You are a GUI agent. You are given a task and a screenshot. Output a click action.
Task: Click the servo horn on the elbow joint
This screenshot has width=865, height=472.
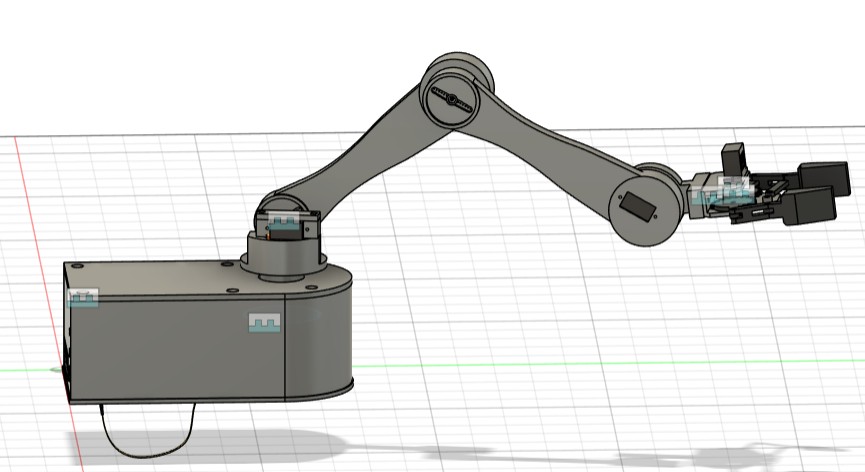click(450, 99)
